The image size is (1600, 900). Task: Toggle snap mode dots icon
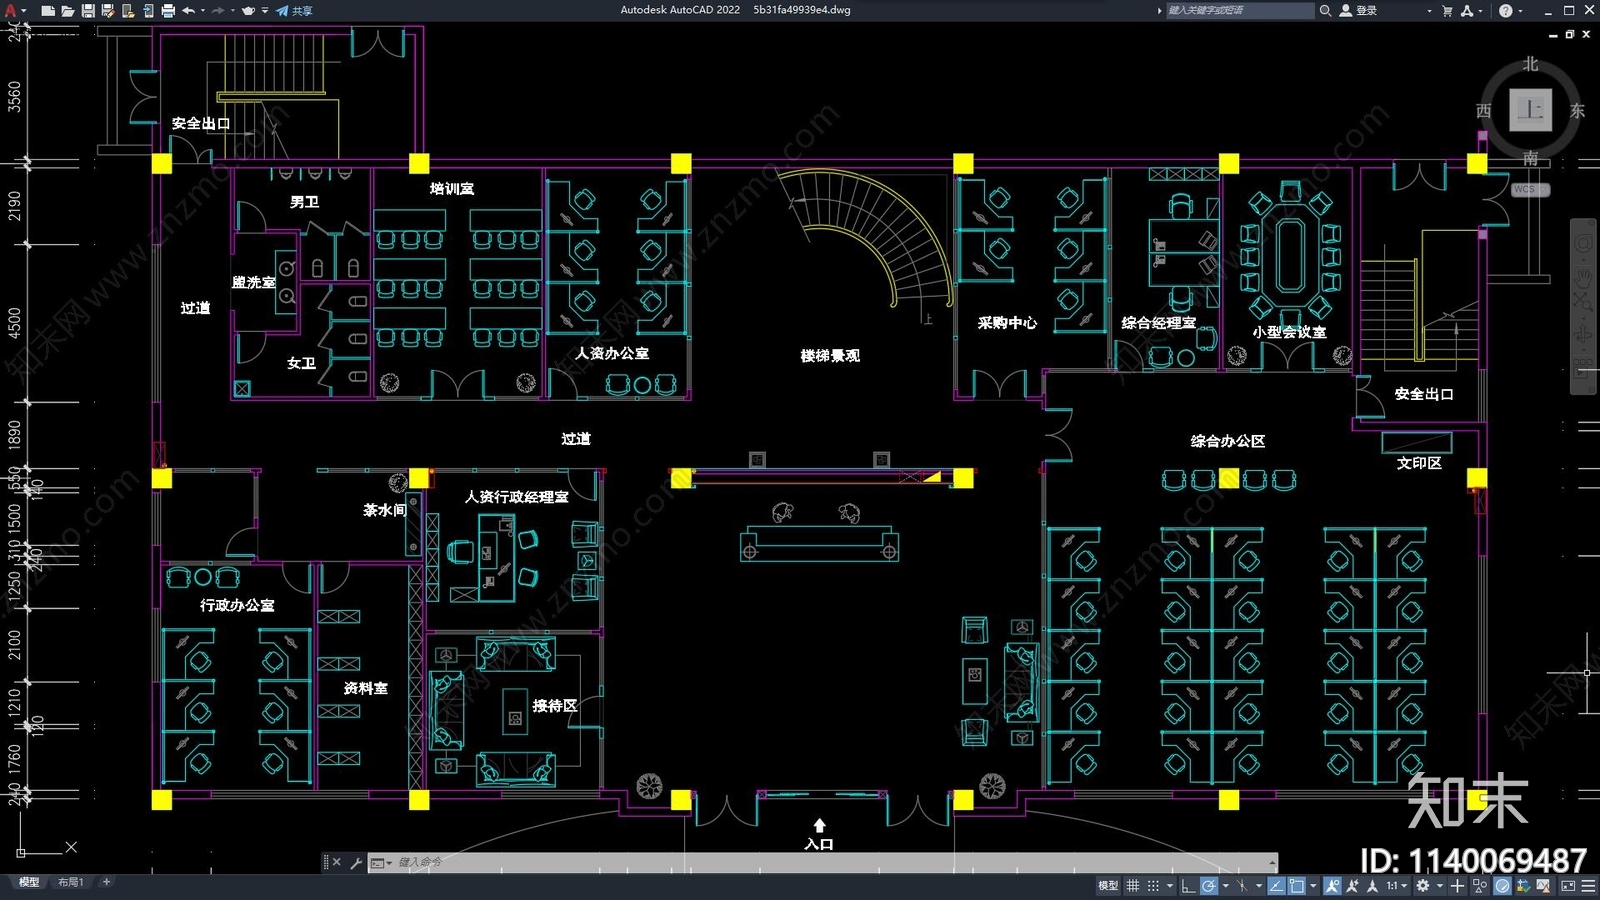1153,886
